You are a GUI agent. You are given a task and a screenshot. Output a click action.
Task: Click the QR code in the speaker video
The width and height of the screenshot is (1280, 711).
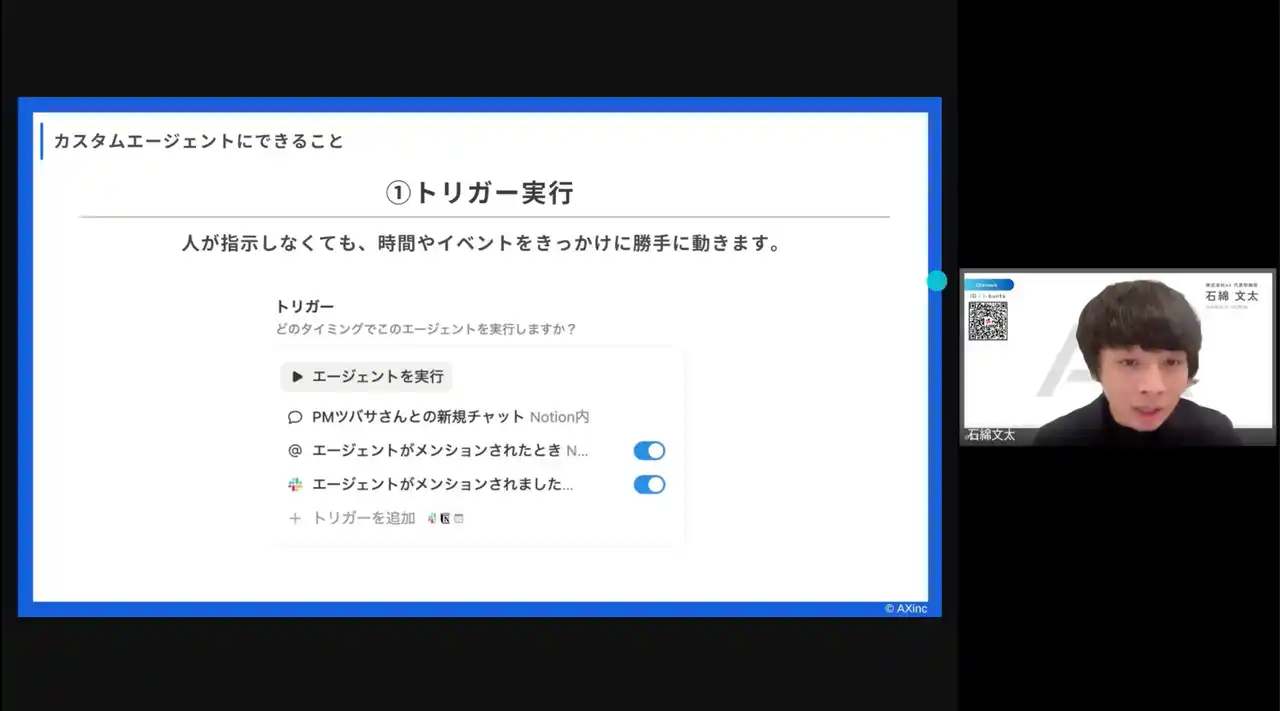[987, 321]
